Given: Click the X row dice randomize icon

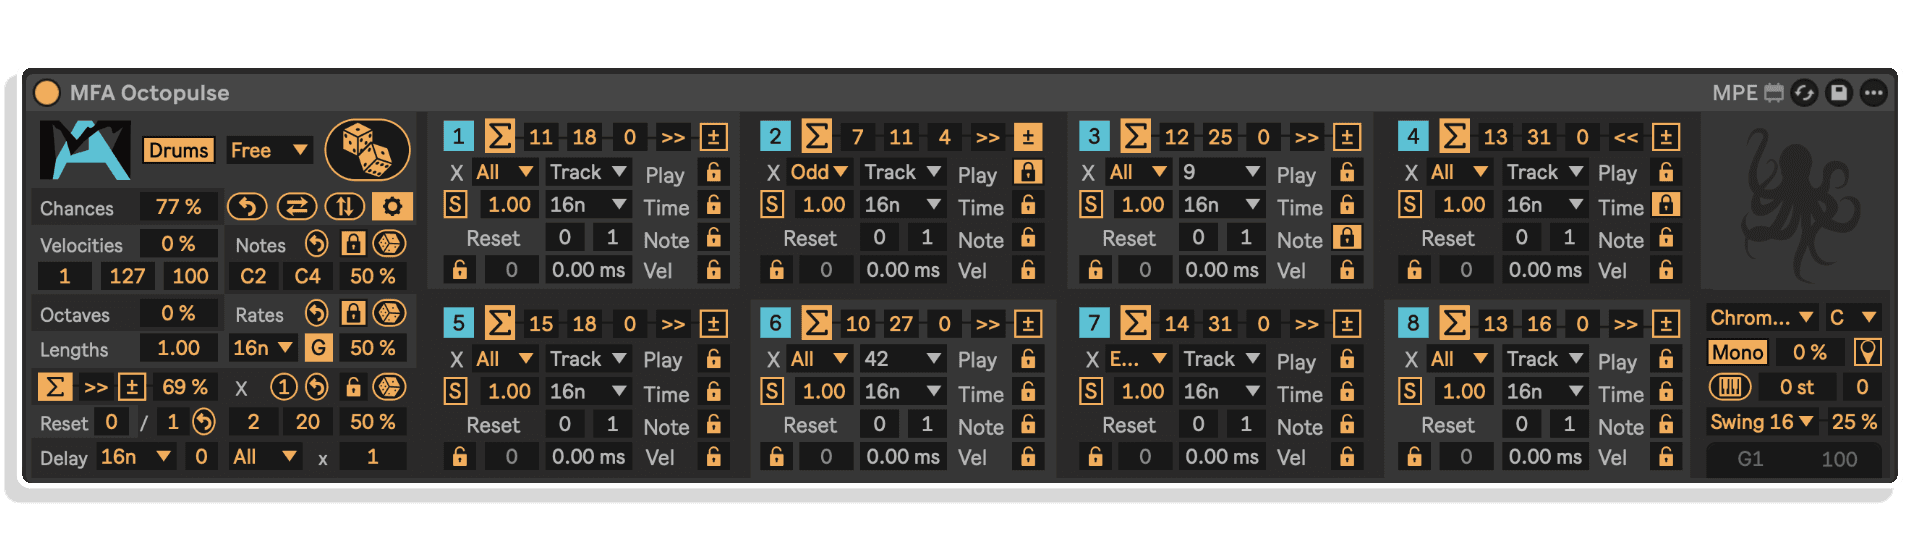Looking at the screenshot, I should click(x=388, y=387).
